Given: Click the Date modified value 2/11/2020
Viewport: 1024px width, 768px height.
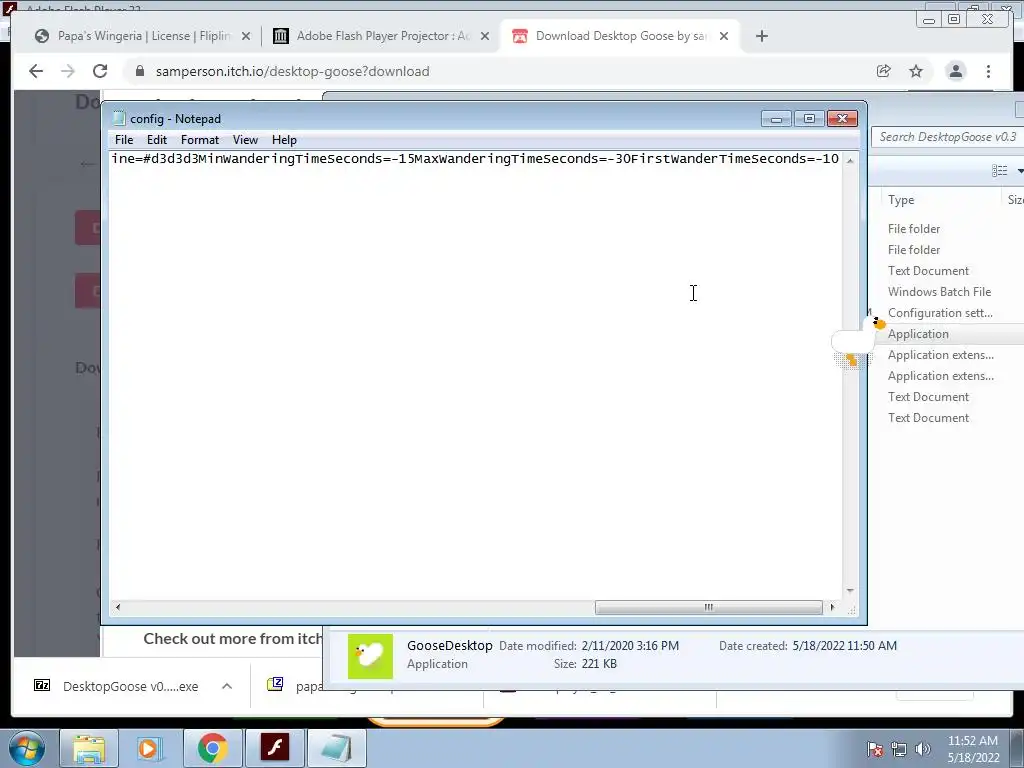Looking at the screenshot, I should click(x=630, y=645).
